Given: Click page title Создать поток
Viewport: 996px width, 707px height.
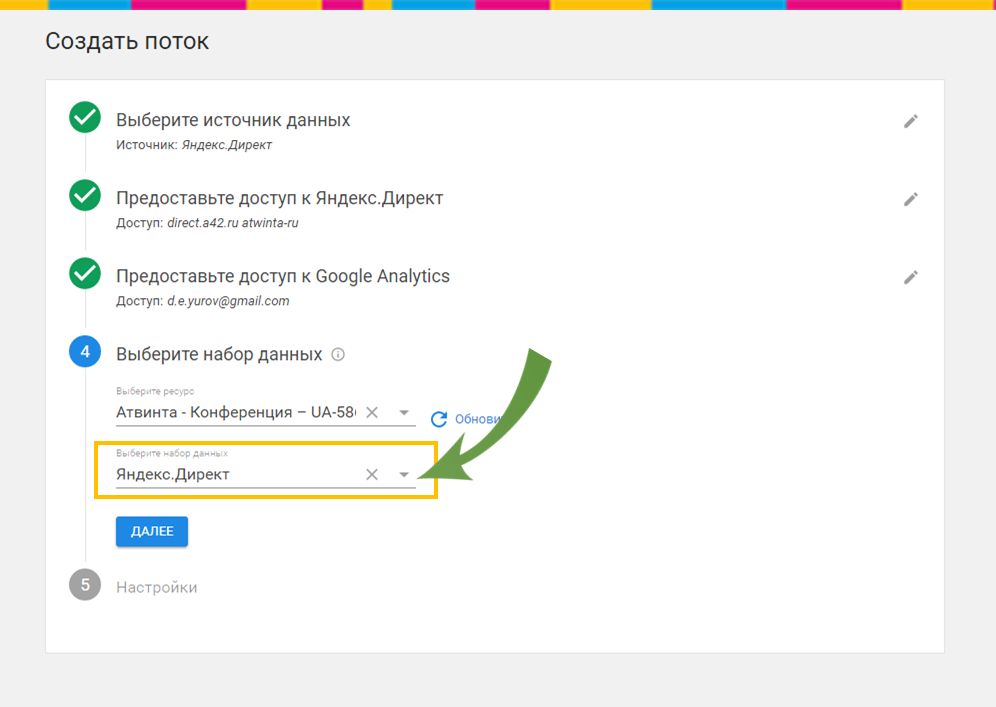Looking at the screenshot, I should (x=127, y=41).
